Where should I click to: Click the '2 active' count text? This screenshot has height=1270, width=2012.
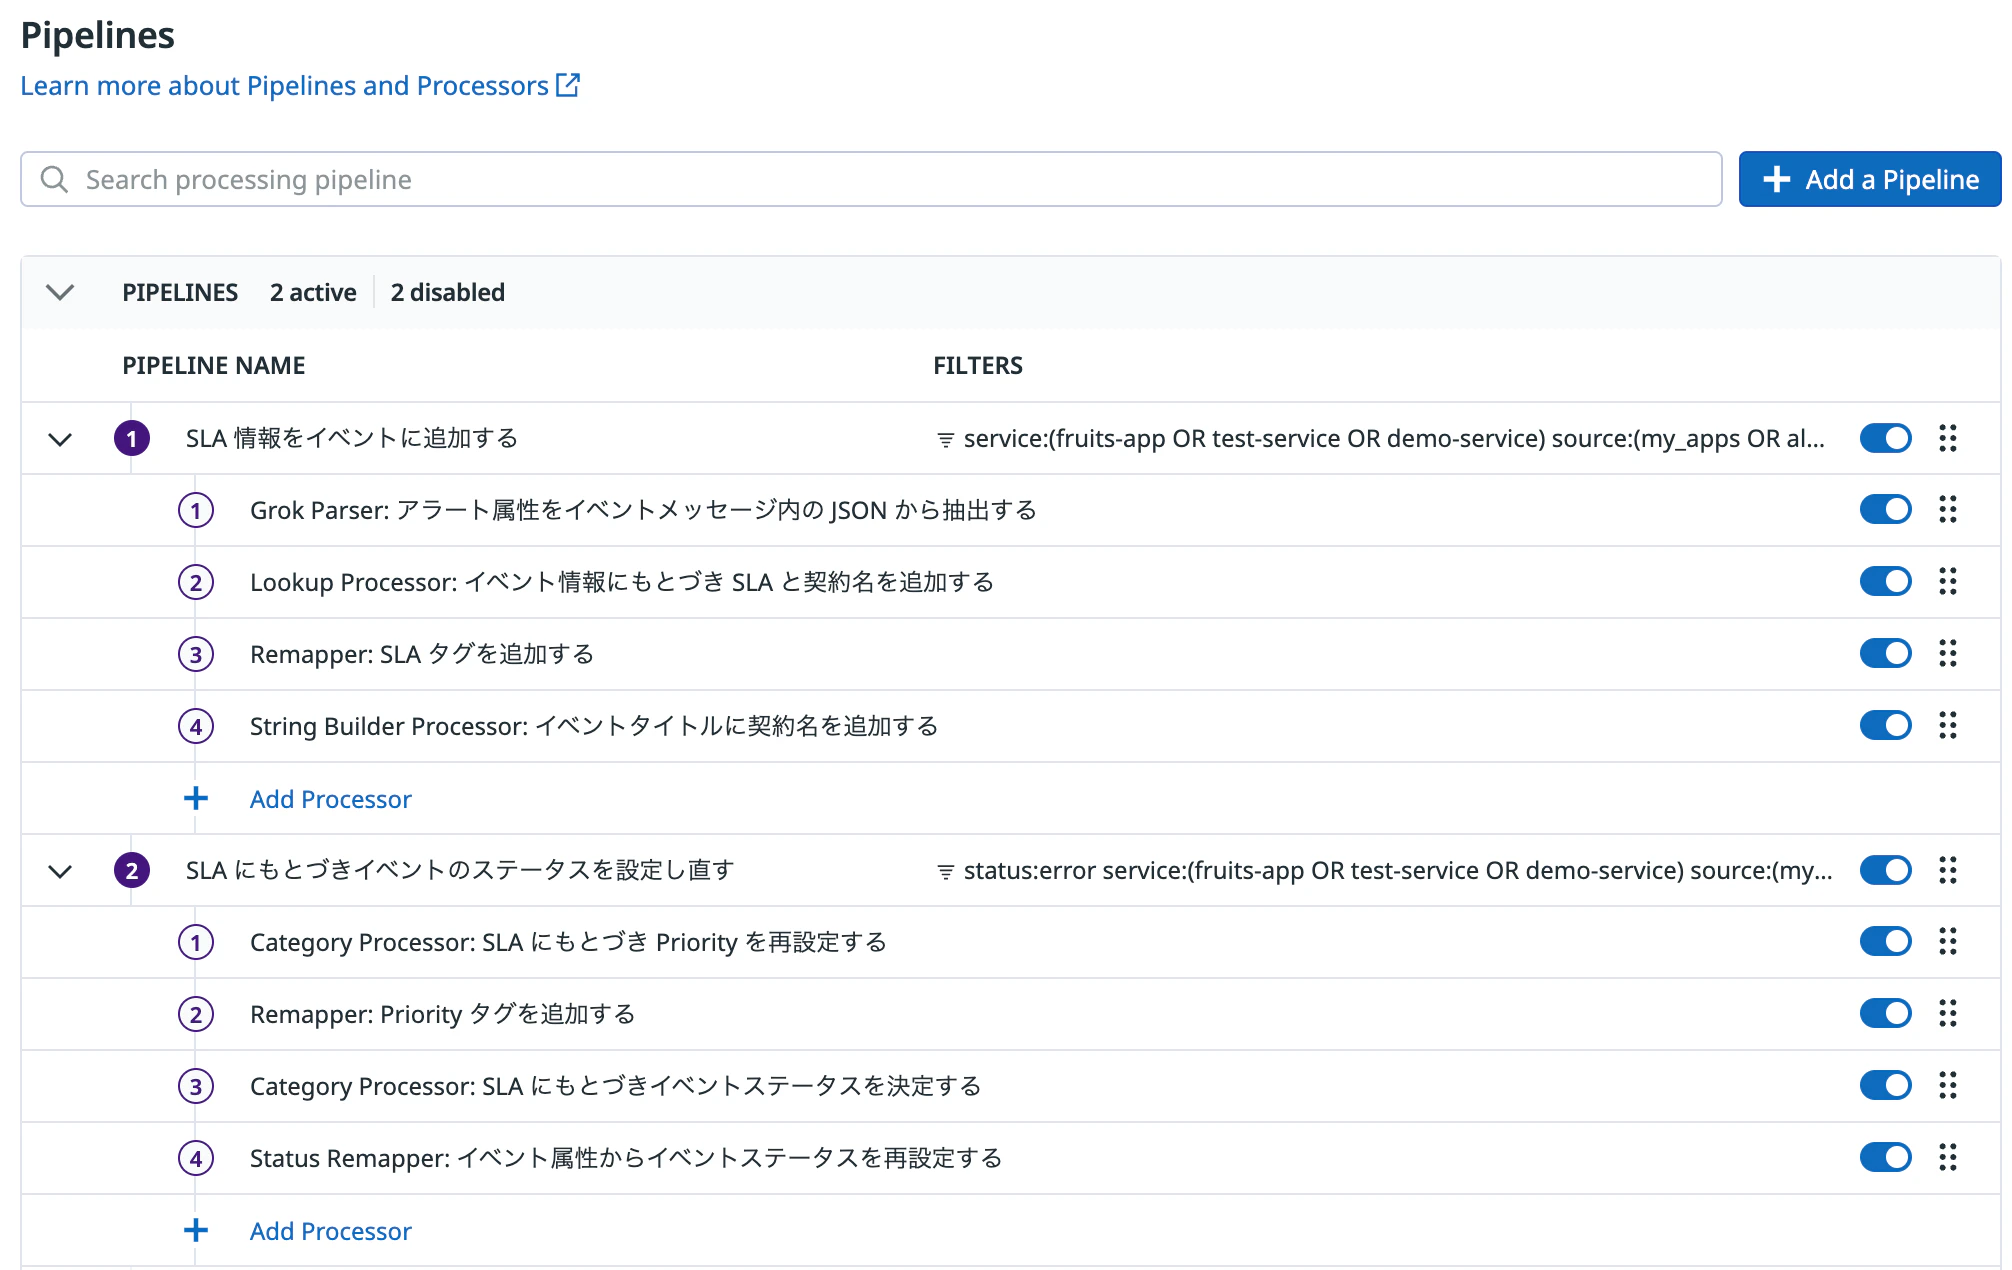click(313, 292)
